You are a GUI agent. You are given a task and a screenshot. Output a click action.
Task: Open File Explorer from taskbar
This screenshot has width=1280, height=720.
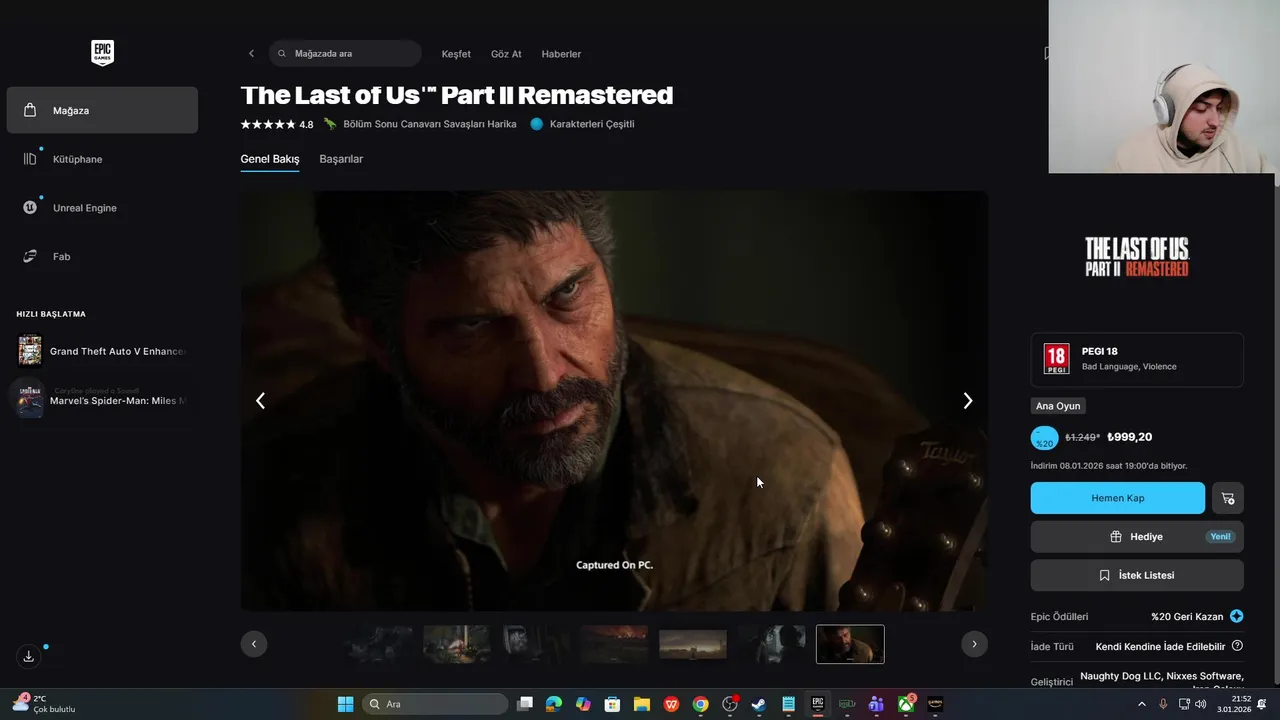(x=642, y=704)
